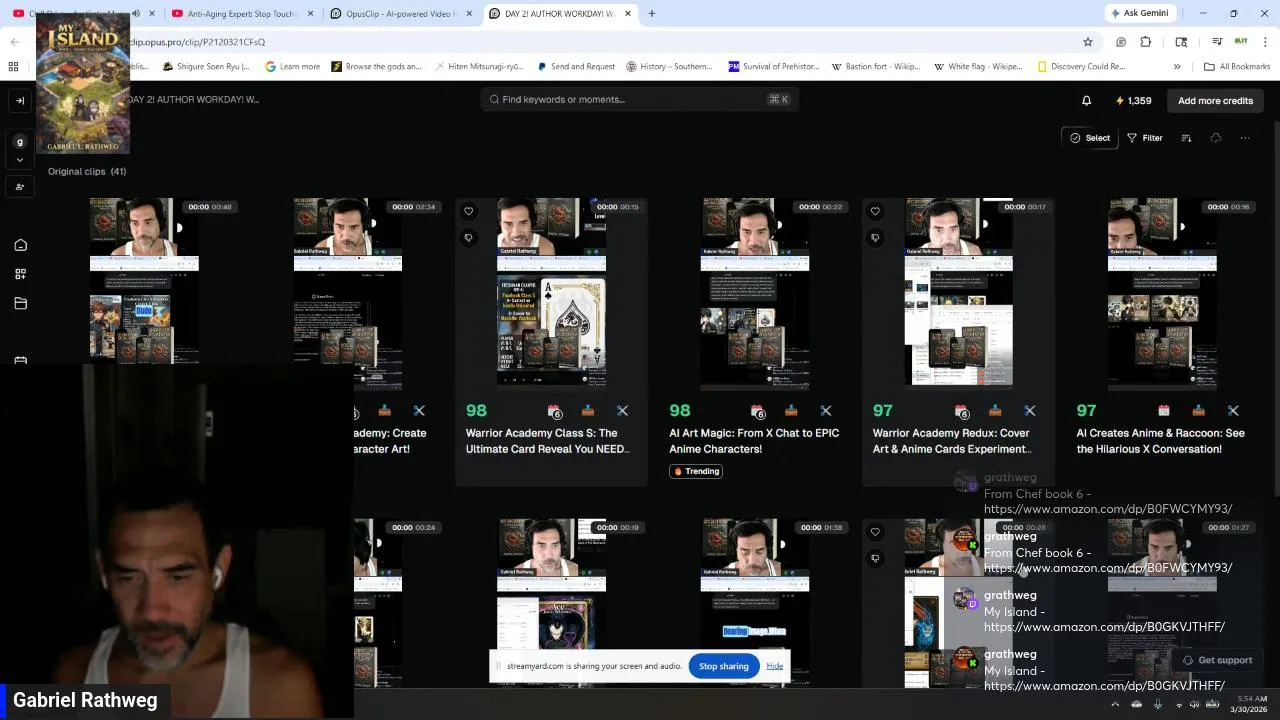This screenshot has height=720, width=1280.
Task: Open the 'Browse the gods an...' bookmark
Action: pyautogui.click(x=376, y=67)
